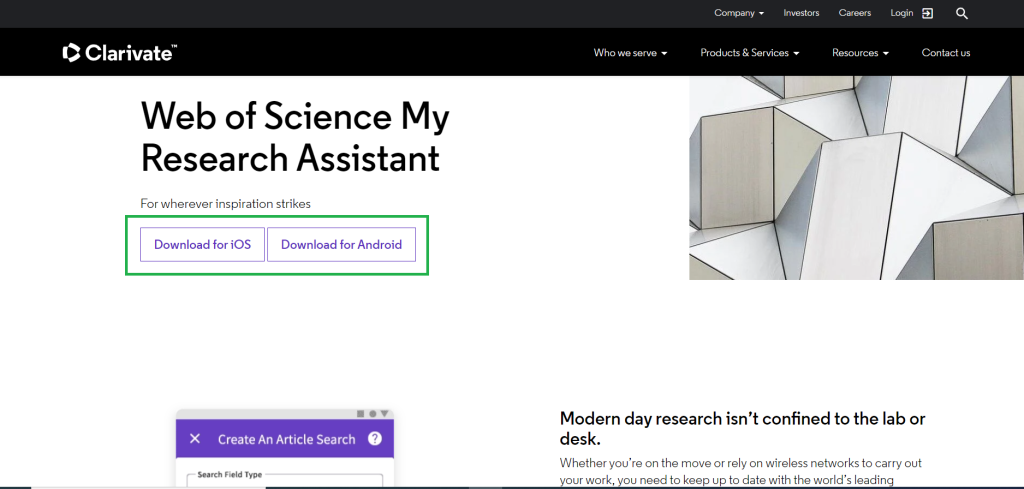Select Contact us in navigation
This screenshot has height=489, width=1024.
pyautogui.click(x=946, y=53)
